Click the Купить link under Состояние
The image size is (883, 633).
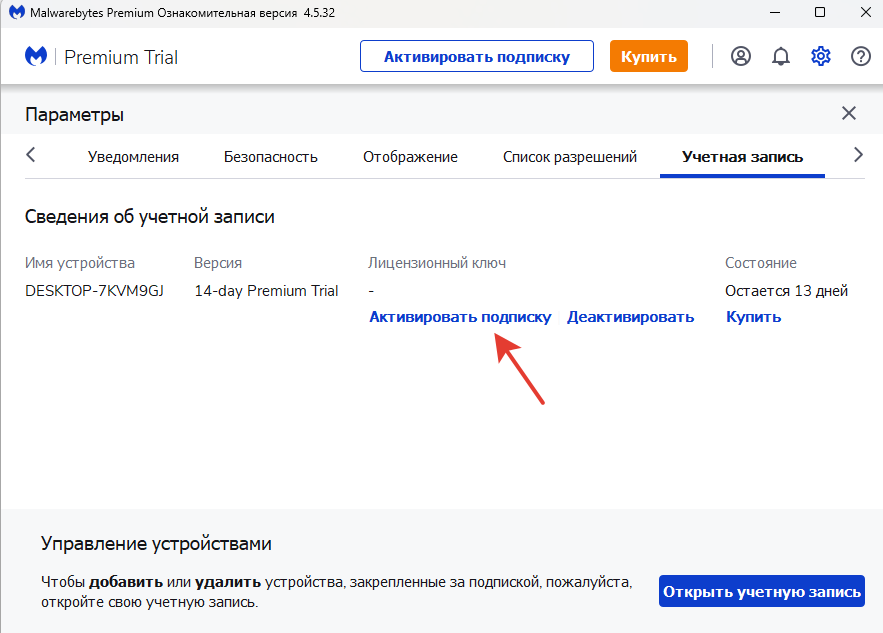pyautogui.click(x=753, y=317)
